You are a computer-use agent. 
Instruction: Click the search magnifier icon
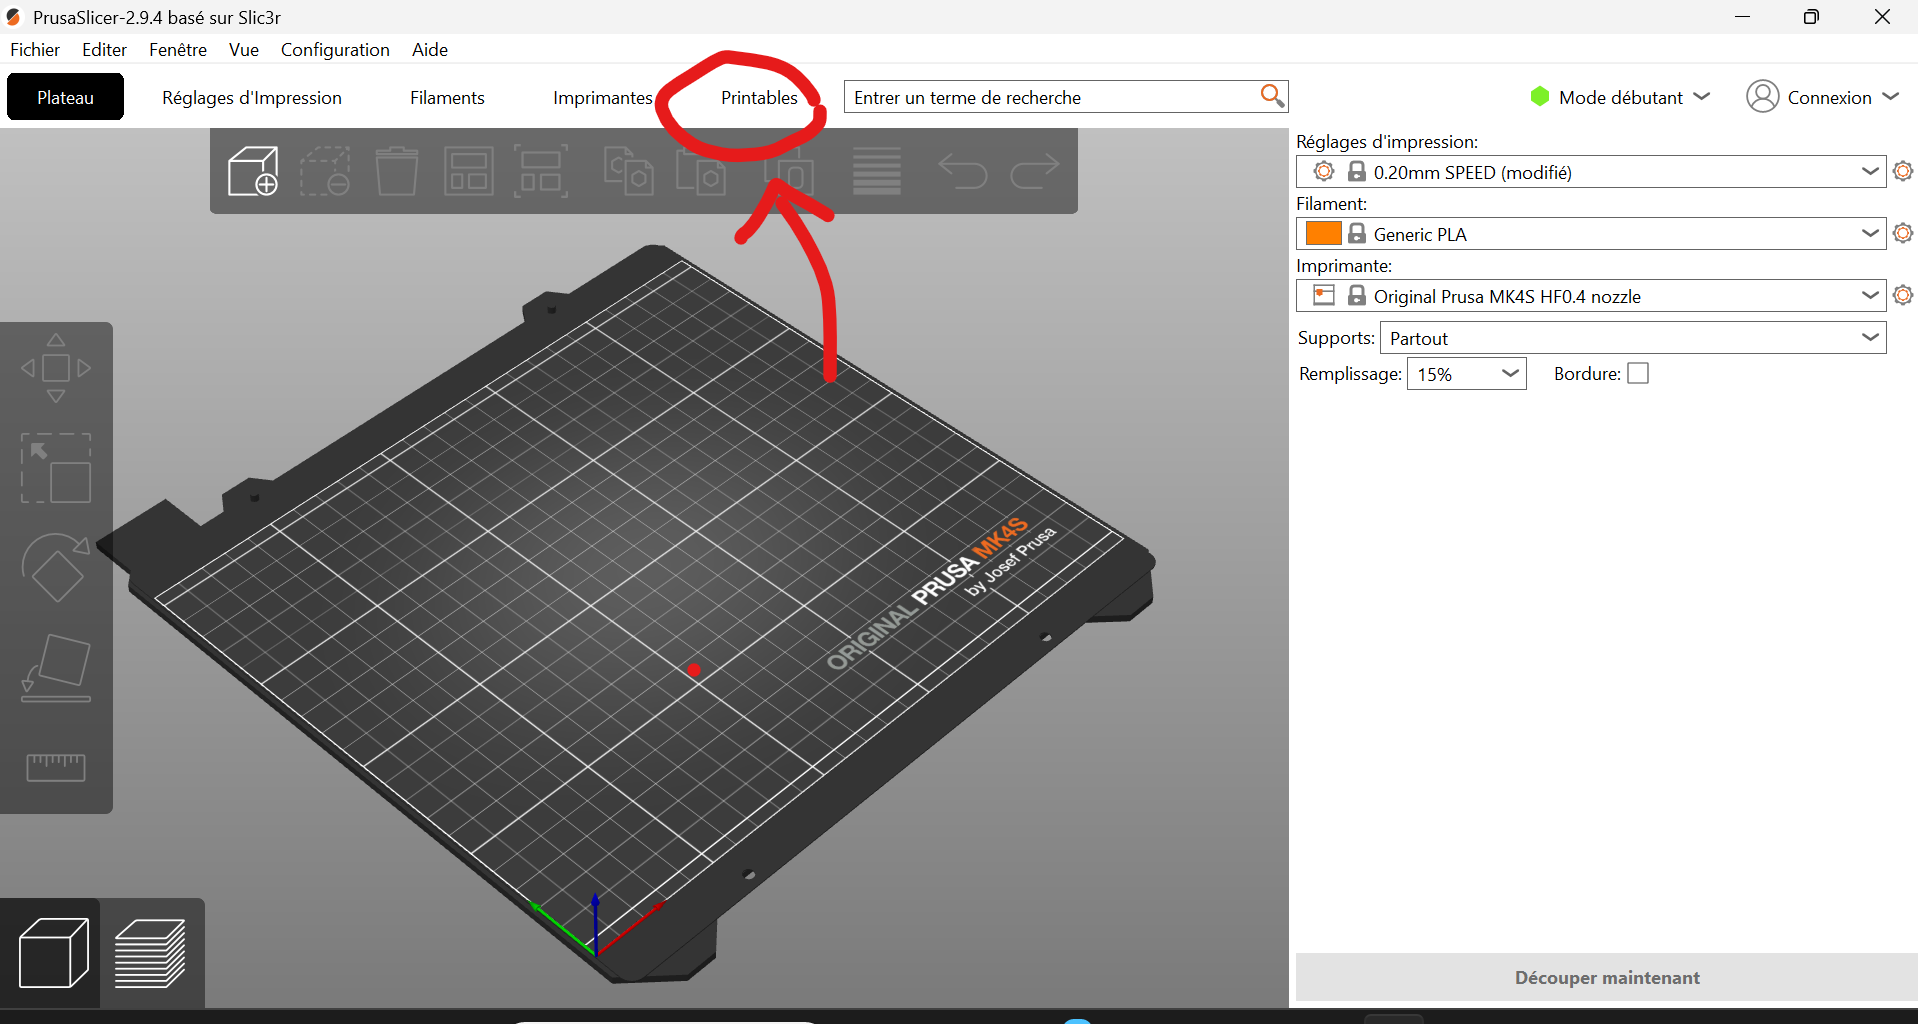pos(1271,96)
